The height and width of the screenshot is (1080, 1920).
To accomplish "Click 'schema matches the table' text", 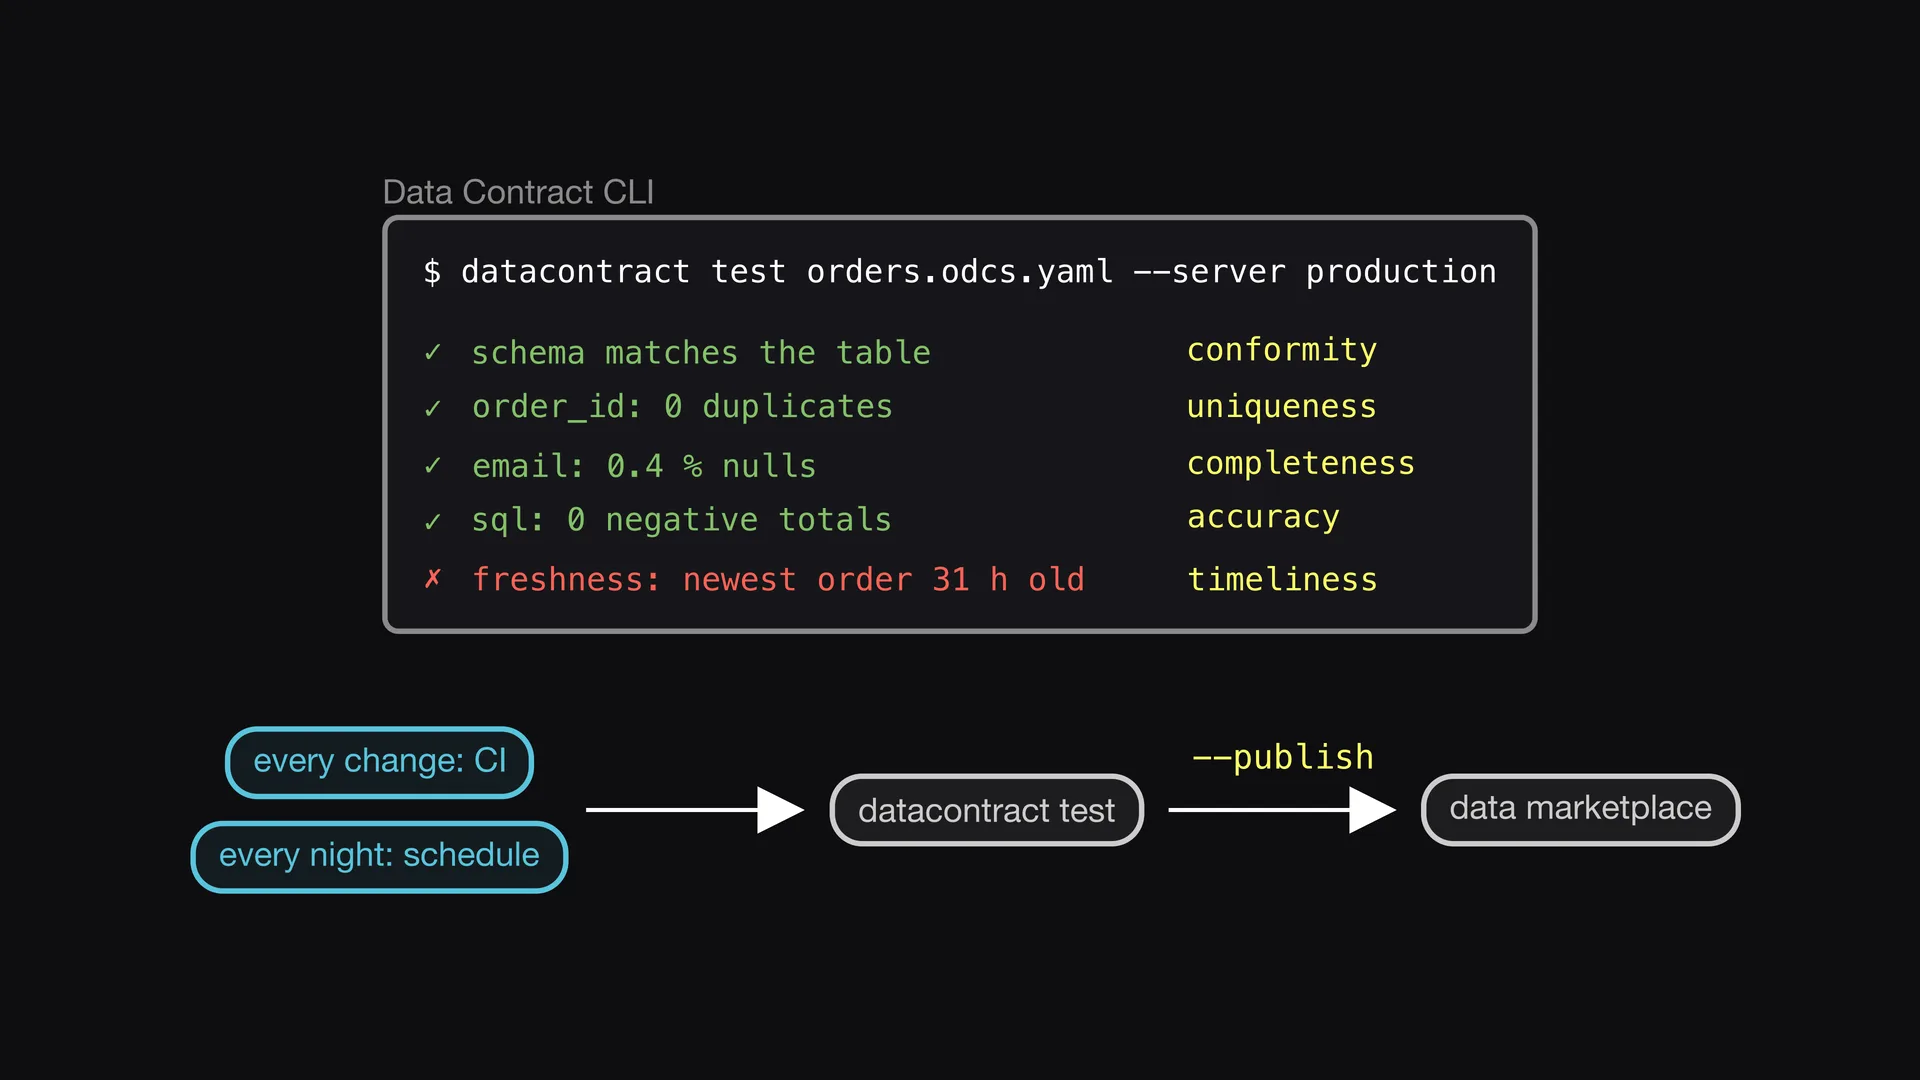I will tap(701, 353).
